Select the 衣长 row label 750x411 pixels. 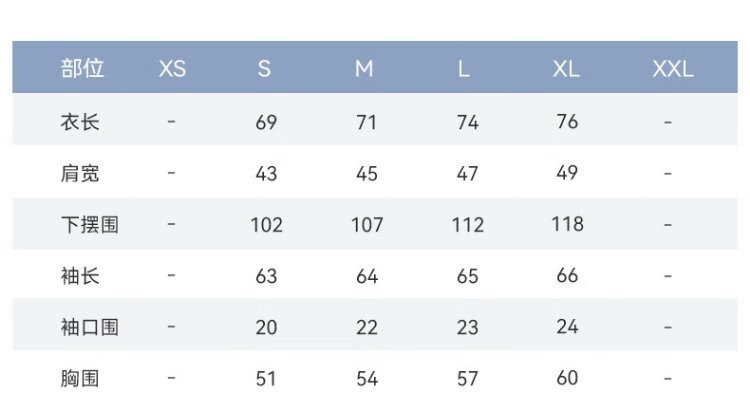pos(80,122)
